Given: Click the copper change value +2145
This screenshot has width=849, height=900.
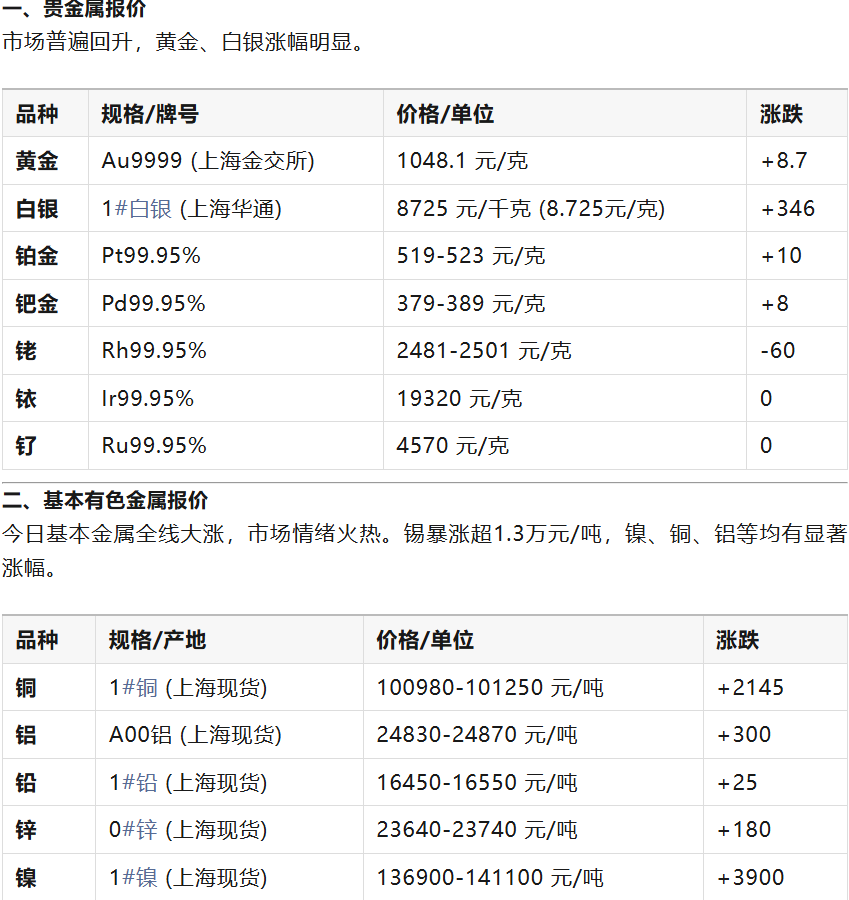Looking at the screenshot, I should click(x=750, y=688).
